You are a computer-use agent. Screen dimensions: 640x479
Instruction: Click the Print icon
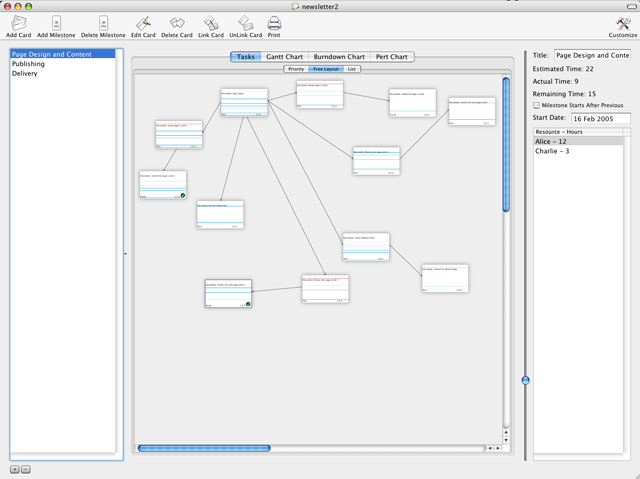tap(274, 22)
